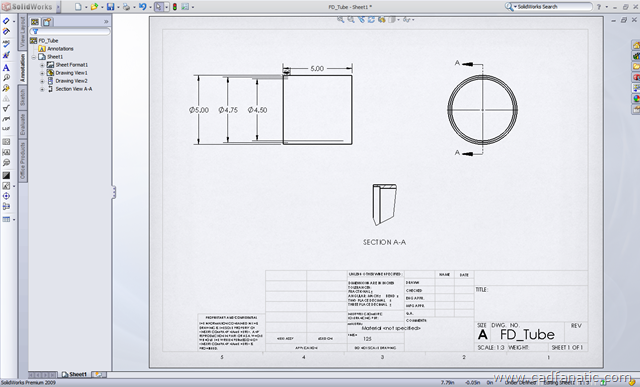Click the Area Hatch/Fill icon
This screenshot has height=387, width=640.
[6, 176]
